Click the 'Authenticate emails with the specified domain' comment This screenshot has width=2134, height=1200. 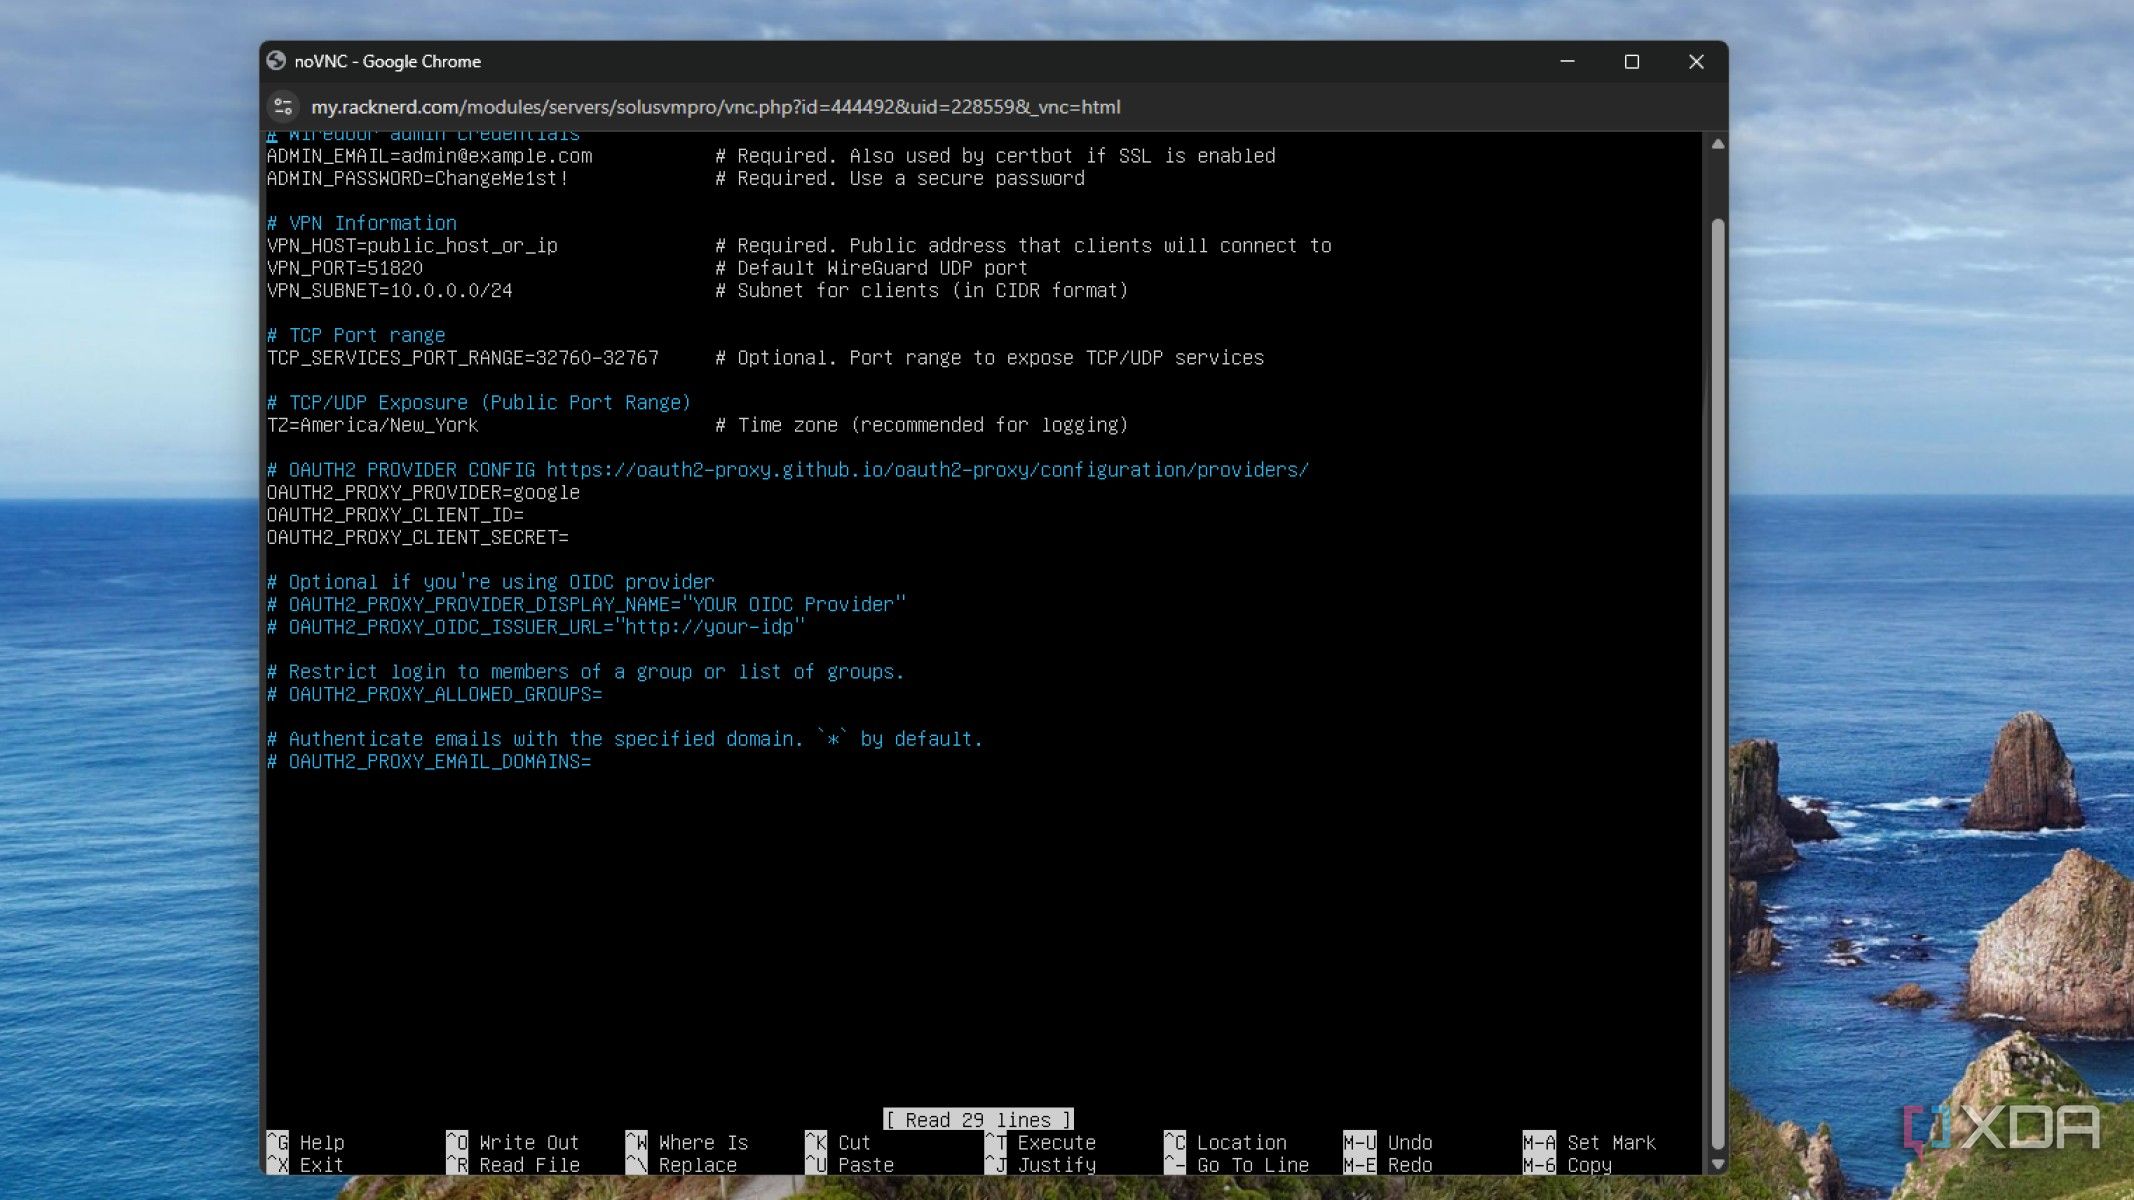[x=624, y=739]
